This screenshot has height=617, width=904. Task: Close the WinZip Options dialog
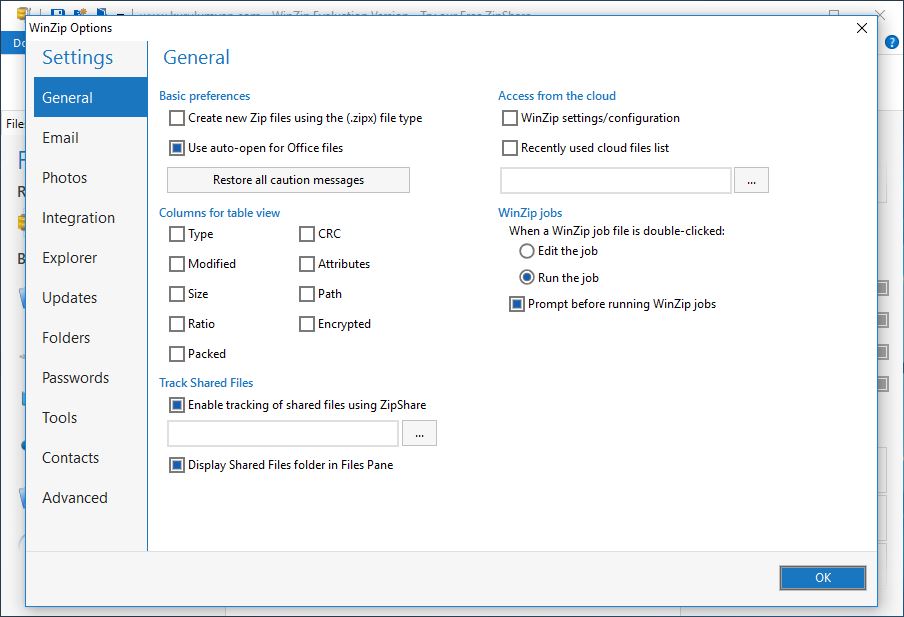click(x=862, y=28)
